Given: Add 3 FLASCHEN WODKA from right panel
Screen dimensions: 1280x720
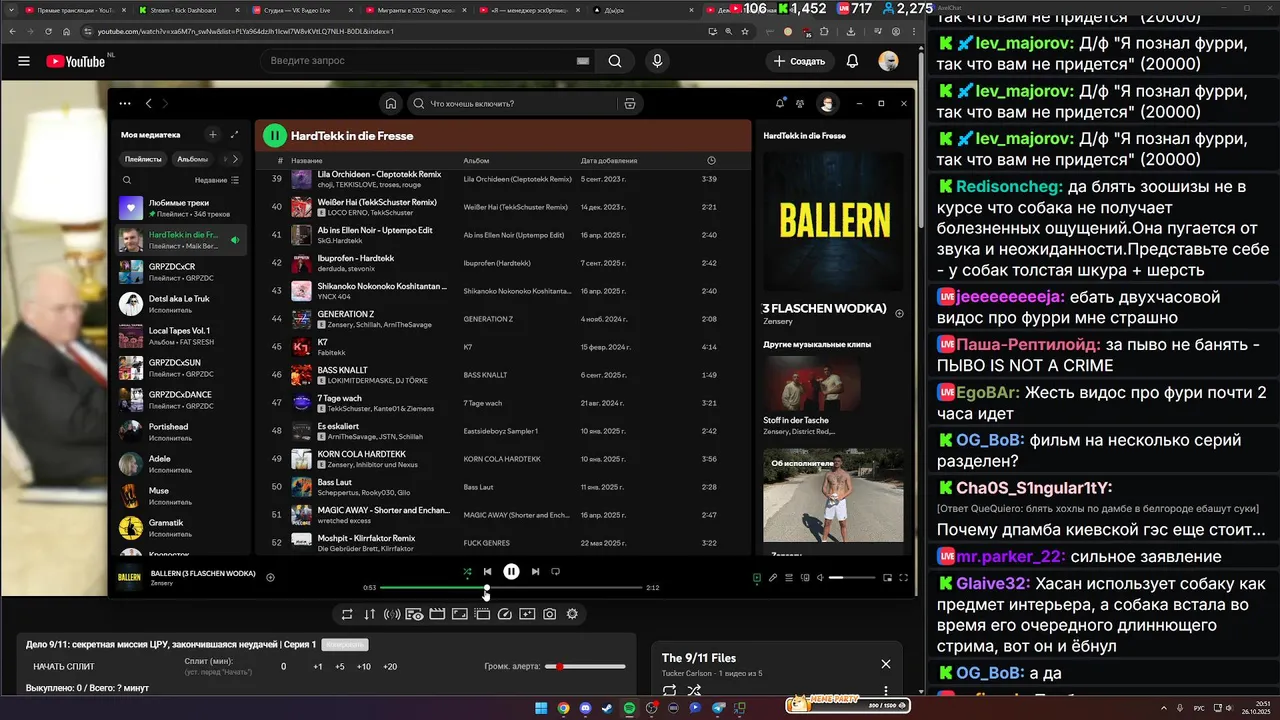Looking at the screenshot, I should click(x=899, y=314).
